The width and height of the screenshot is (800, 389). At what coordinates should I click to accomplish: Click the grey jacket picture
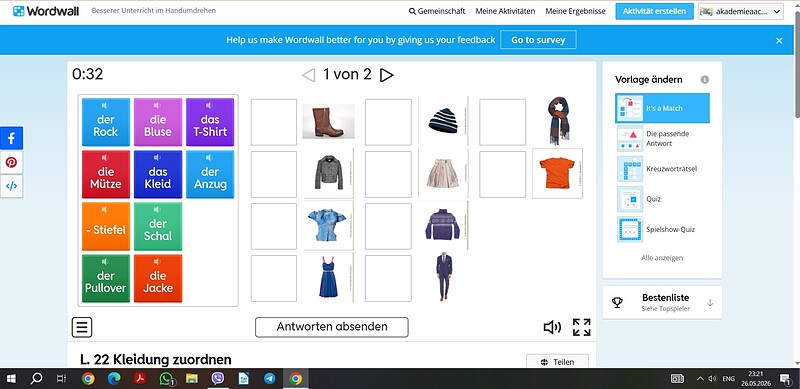329,173
